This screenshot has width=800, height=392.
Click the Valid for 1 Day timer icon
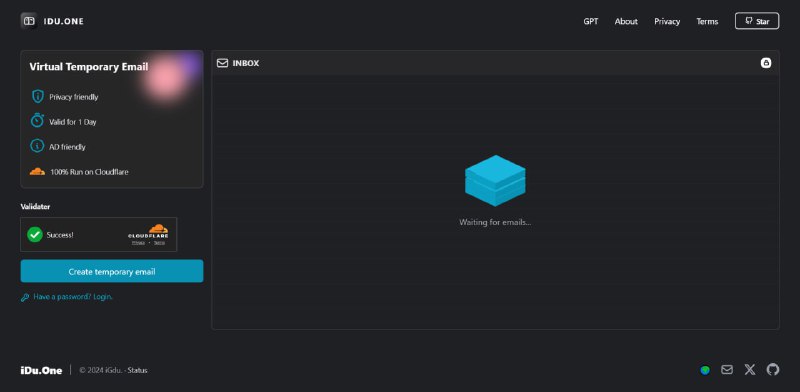[37, 121]
